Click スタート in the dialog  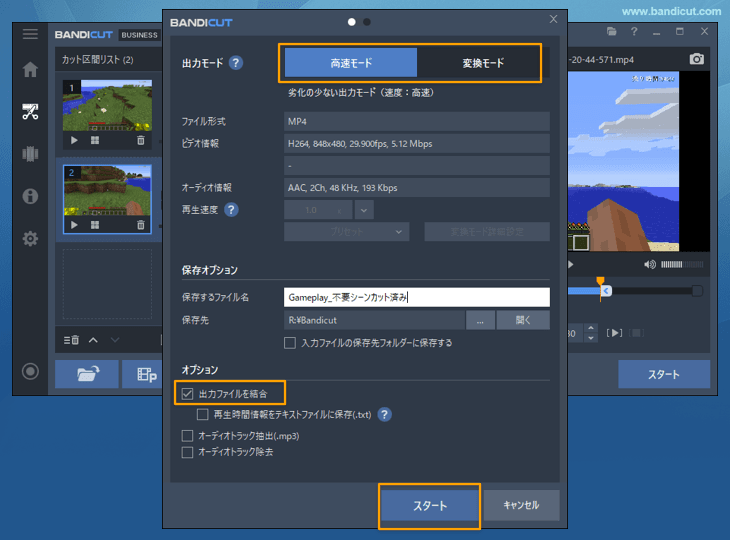pyautogui.click(x=430, y=506)
